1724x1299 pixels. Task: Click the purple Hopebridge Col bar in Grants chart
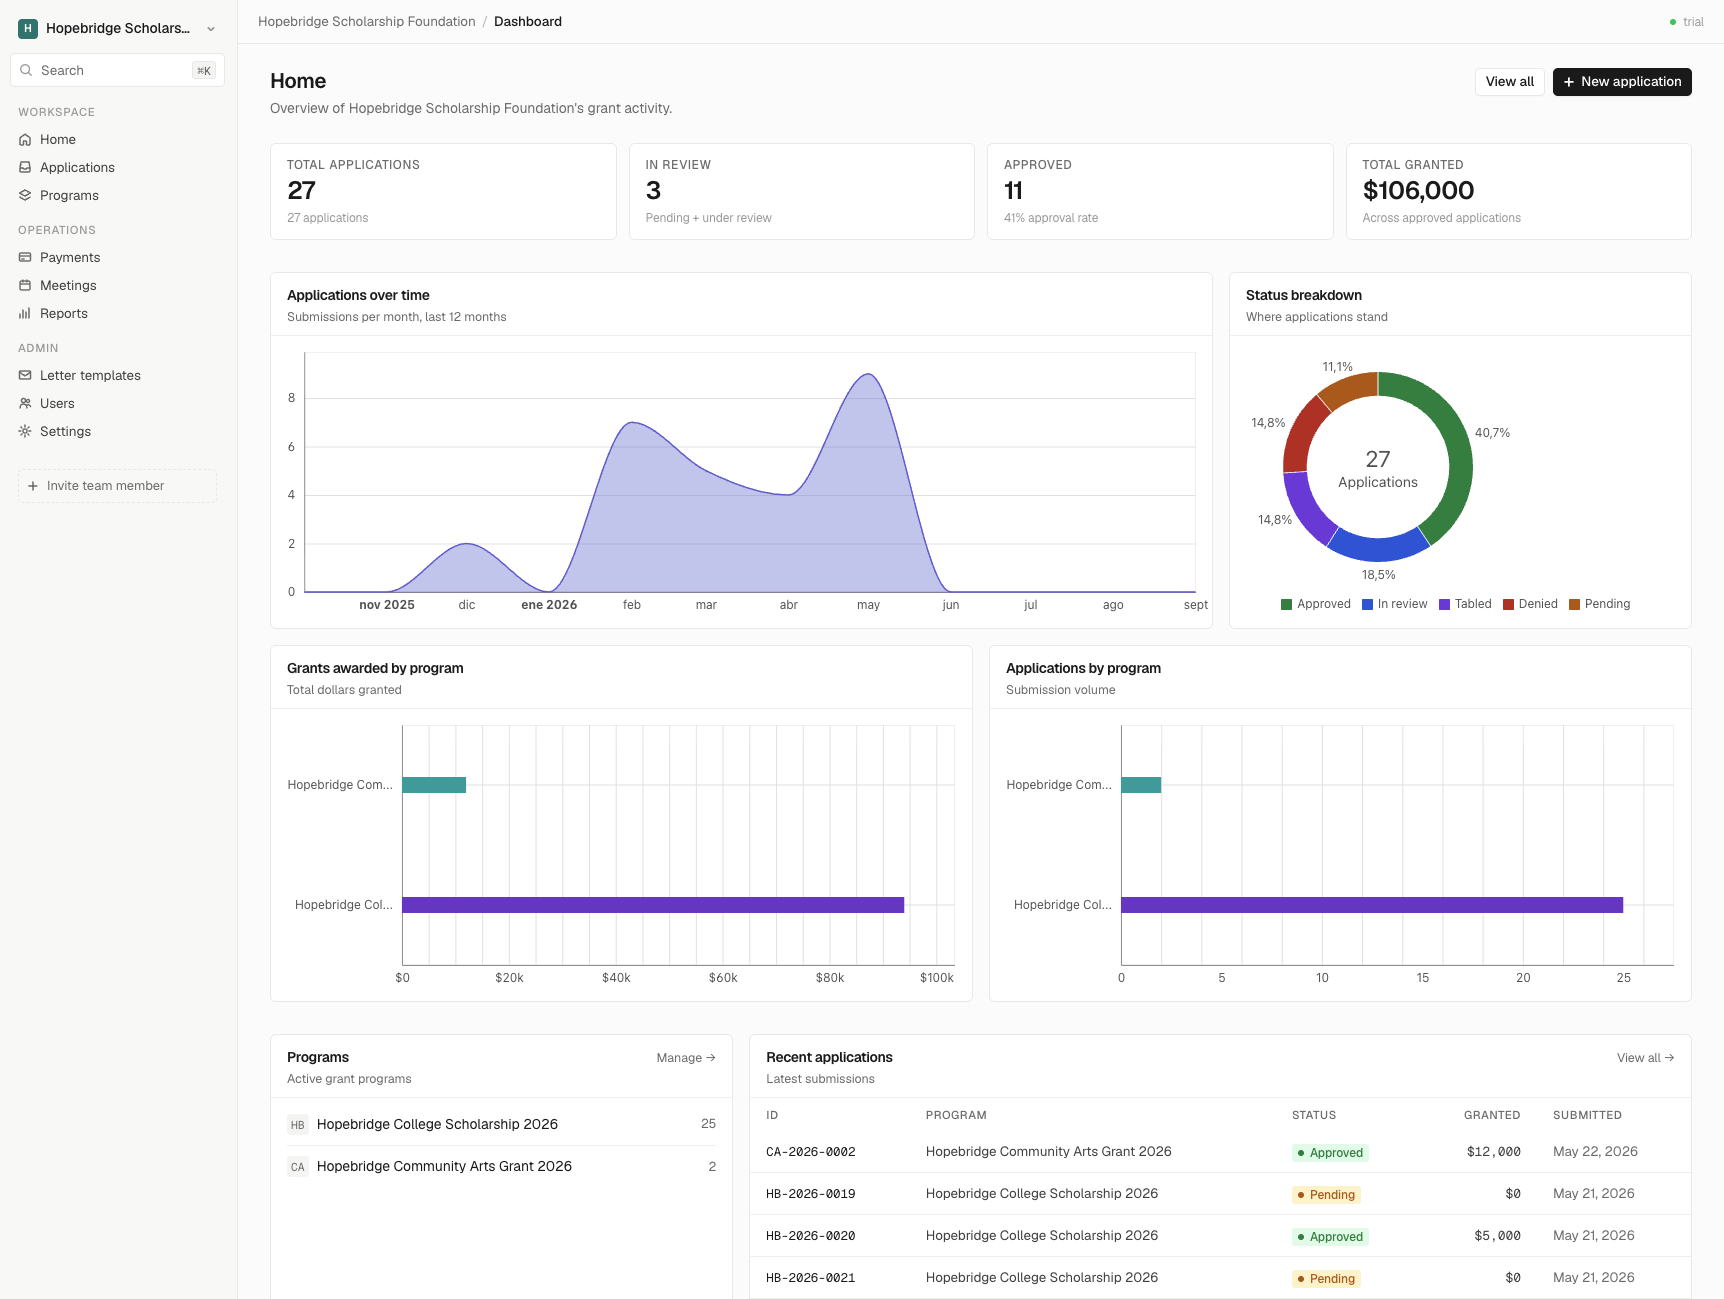[x=653, y=905]
